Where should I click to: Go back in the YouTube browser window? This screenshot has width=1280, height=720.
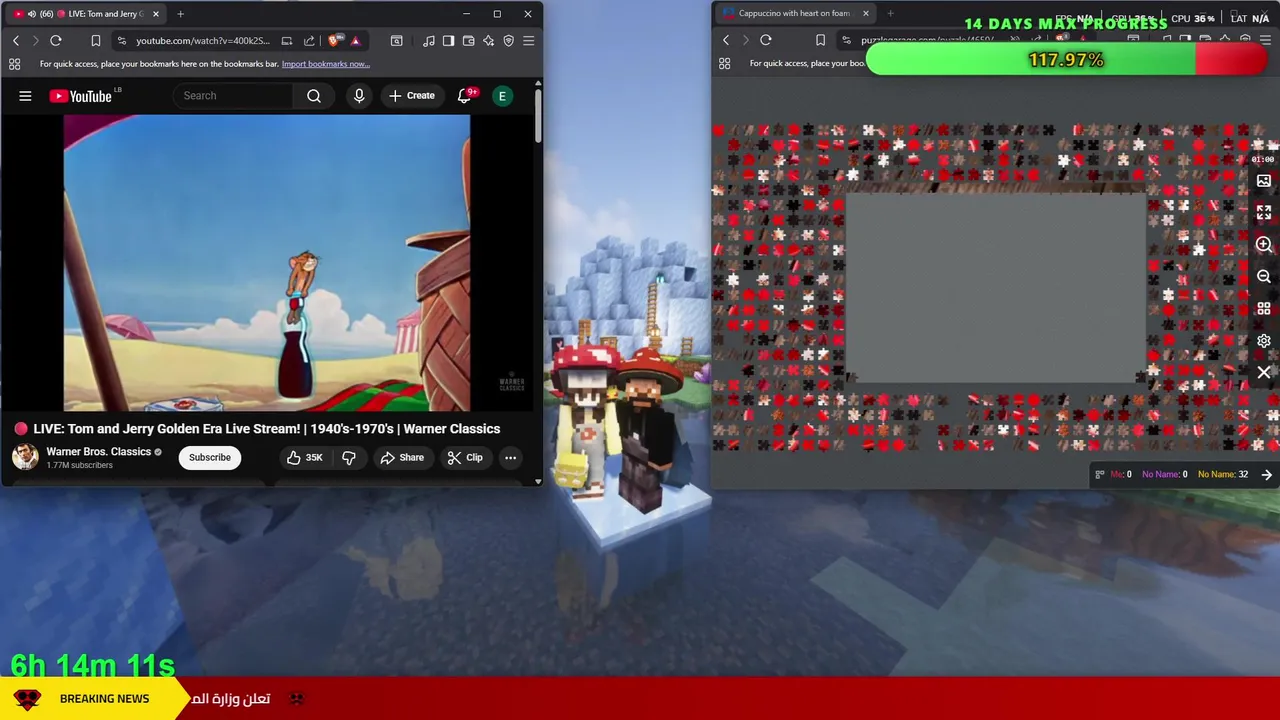coord(16,41)
